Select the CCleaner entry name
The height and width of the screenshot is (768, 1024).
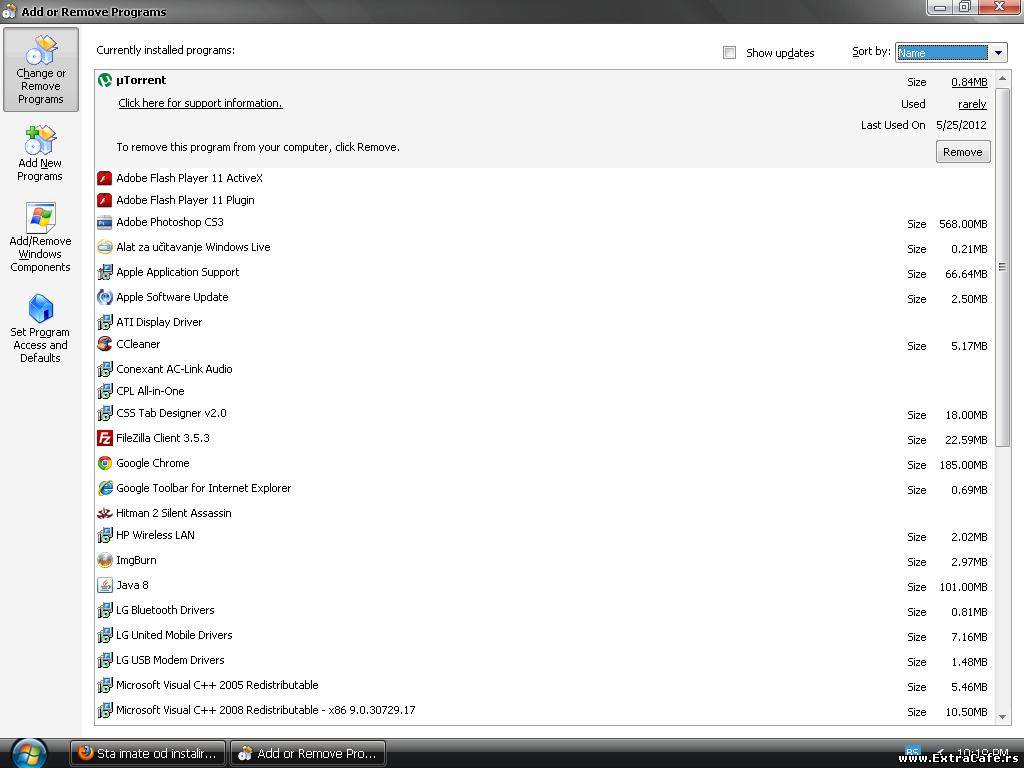point(138,344)
